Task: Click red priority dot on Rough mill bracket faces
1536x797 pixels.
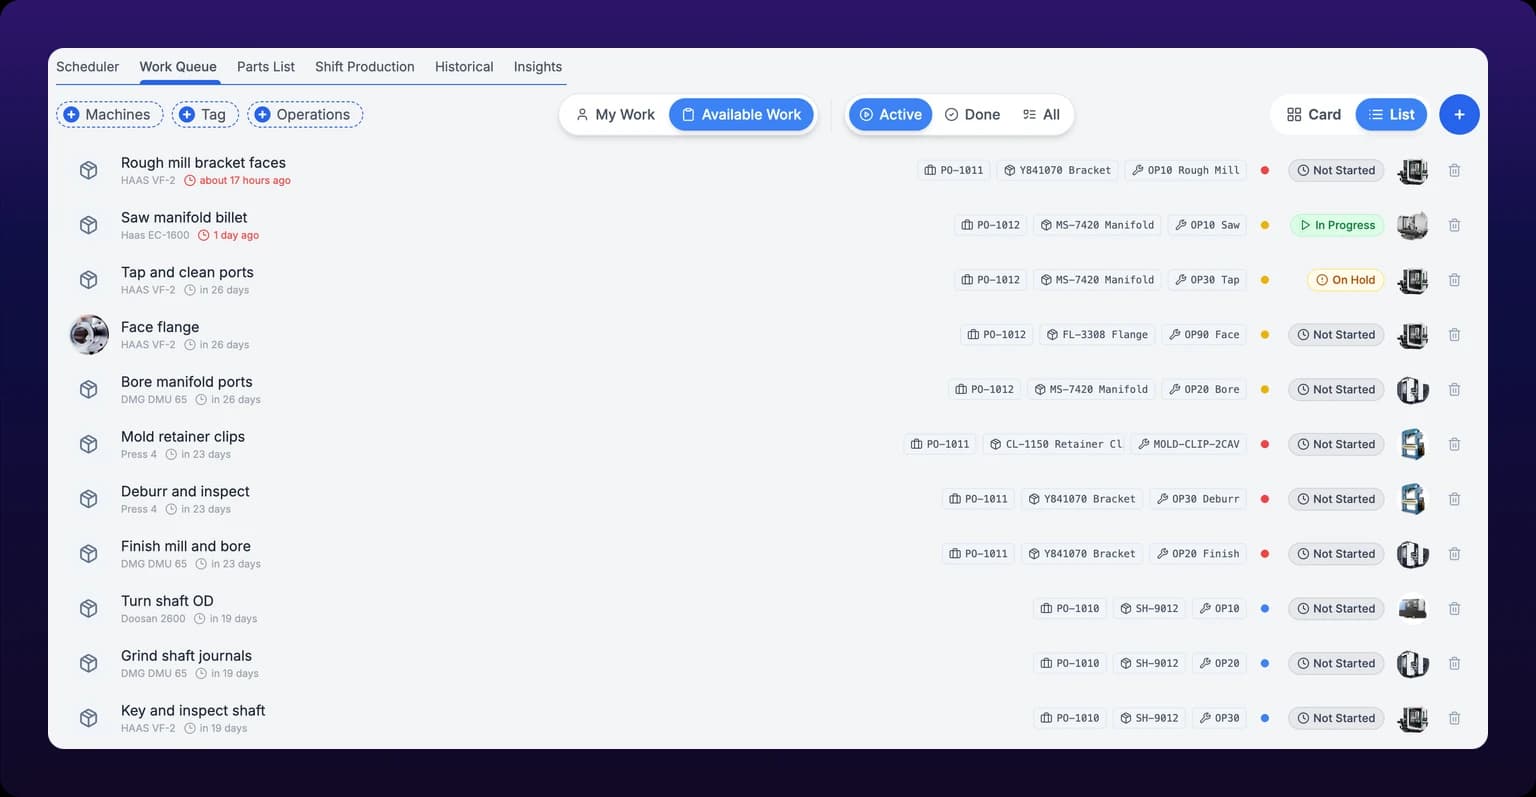Action: 1265,171
